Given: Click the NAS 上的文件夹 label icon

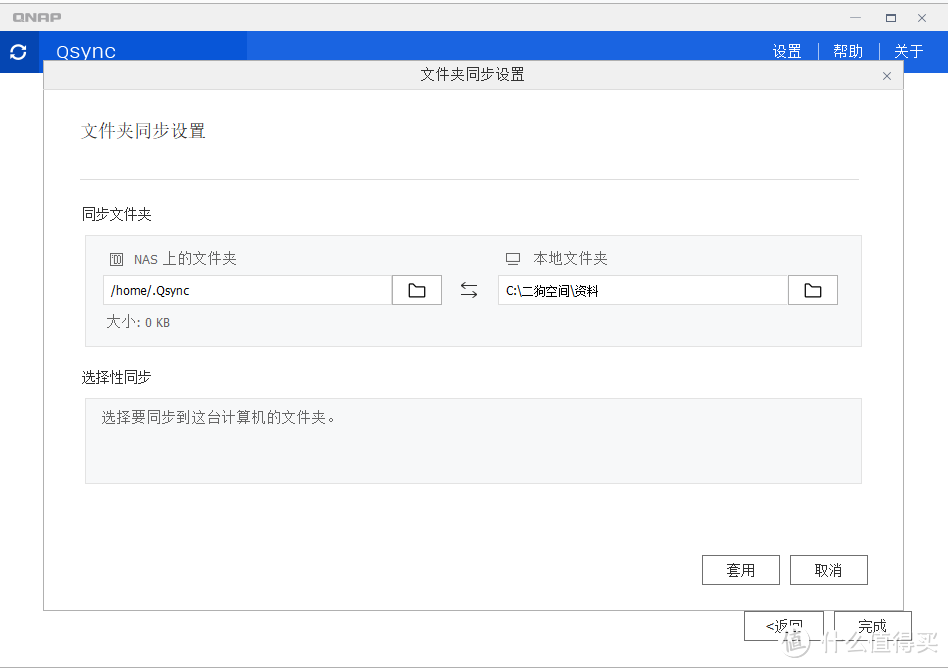Looking at the screenshot, I should pos(116,259).
